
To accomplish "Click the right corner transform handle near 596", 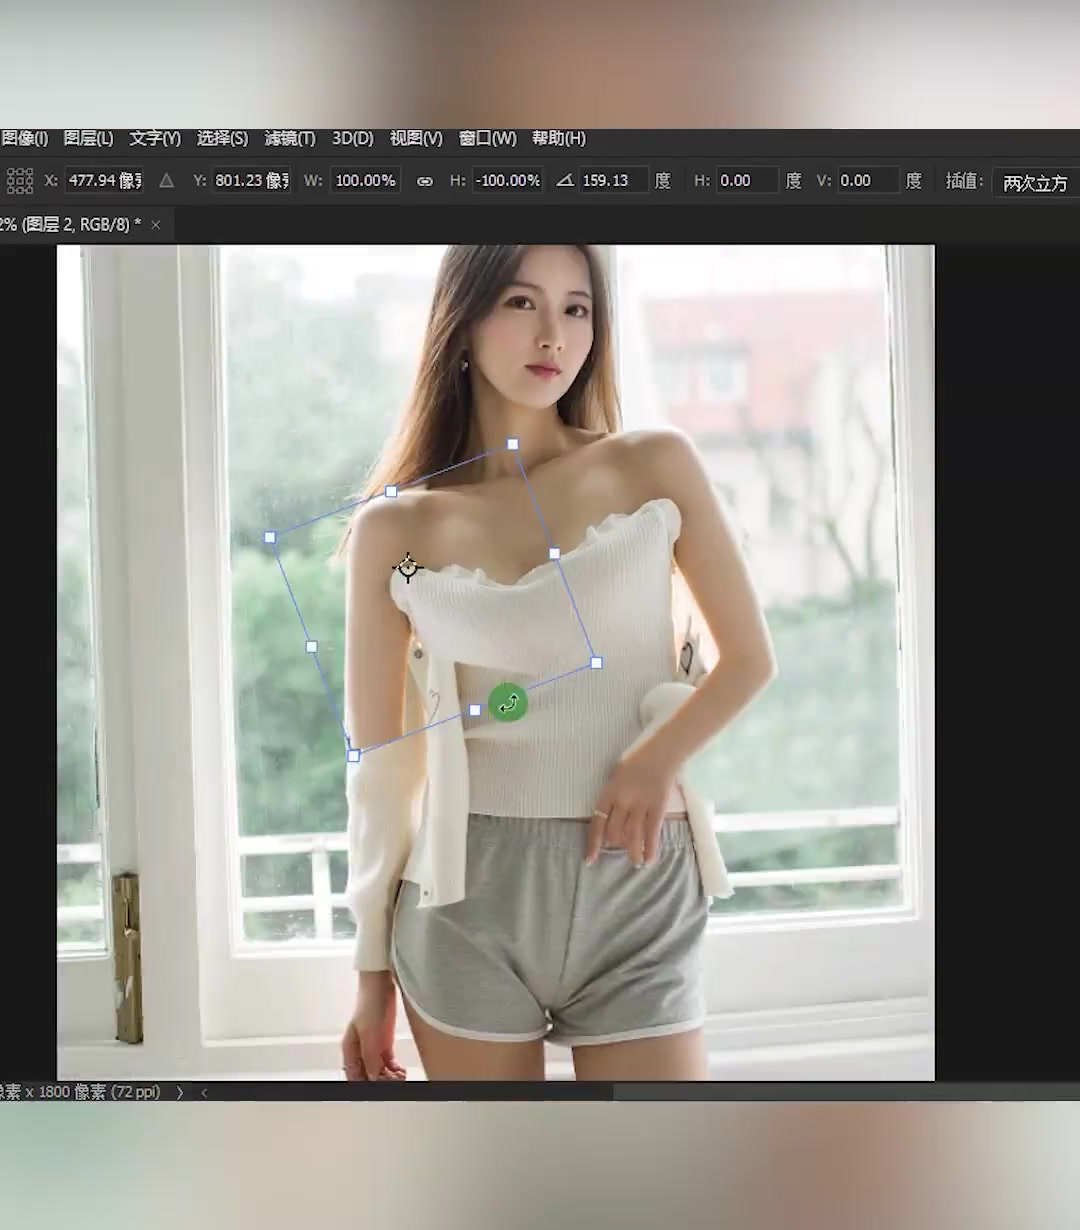I will tap(597, 663).
